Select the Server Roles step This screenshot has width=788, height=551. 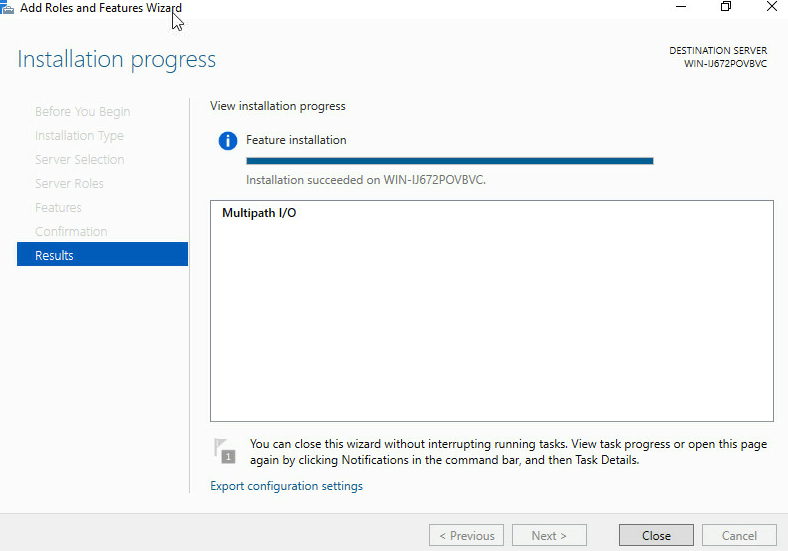[x=69, y=183]
